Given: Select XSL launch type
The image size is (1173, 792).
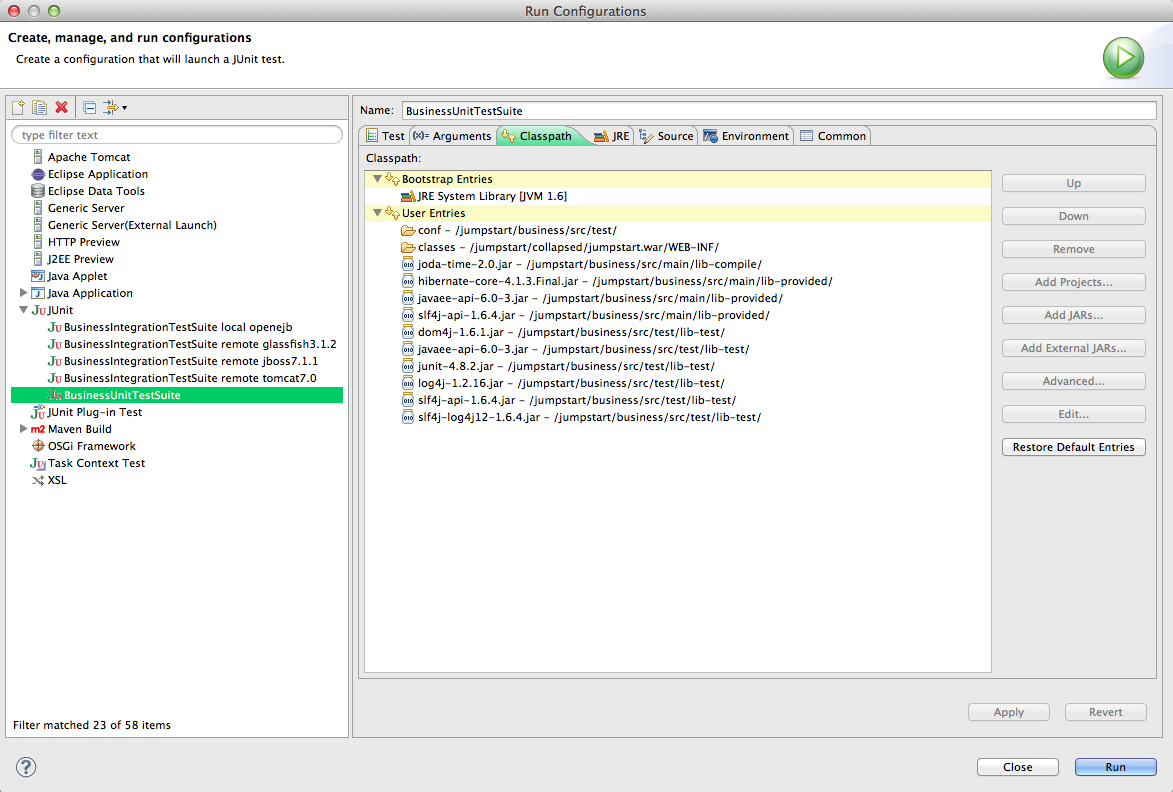Looking at the screenshot, I should [57, 480].
